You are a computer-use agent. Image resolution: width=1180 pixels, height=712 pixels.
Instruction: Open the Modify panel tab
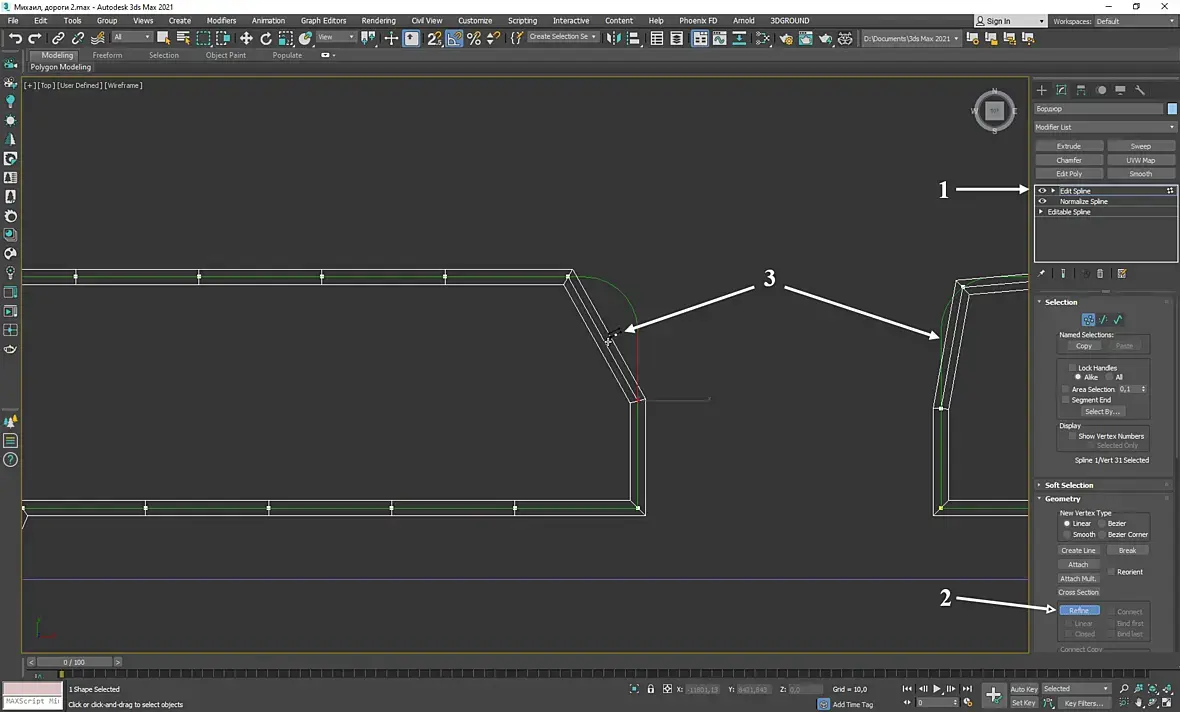coord(1061,90)
